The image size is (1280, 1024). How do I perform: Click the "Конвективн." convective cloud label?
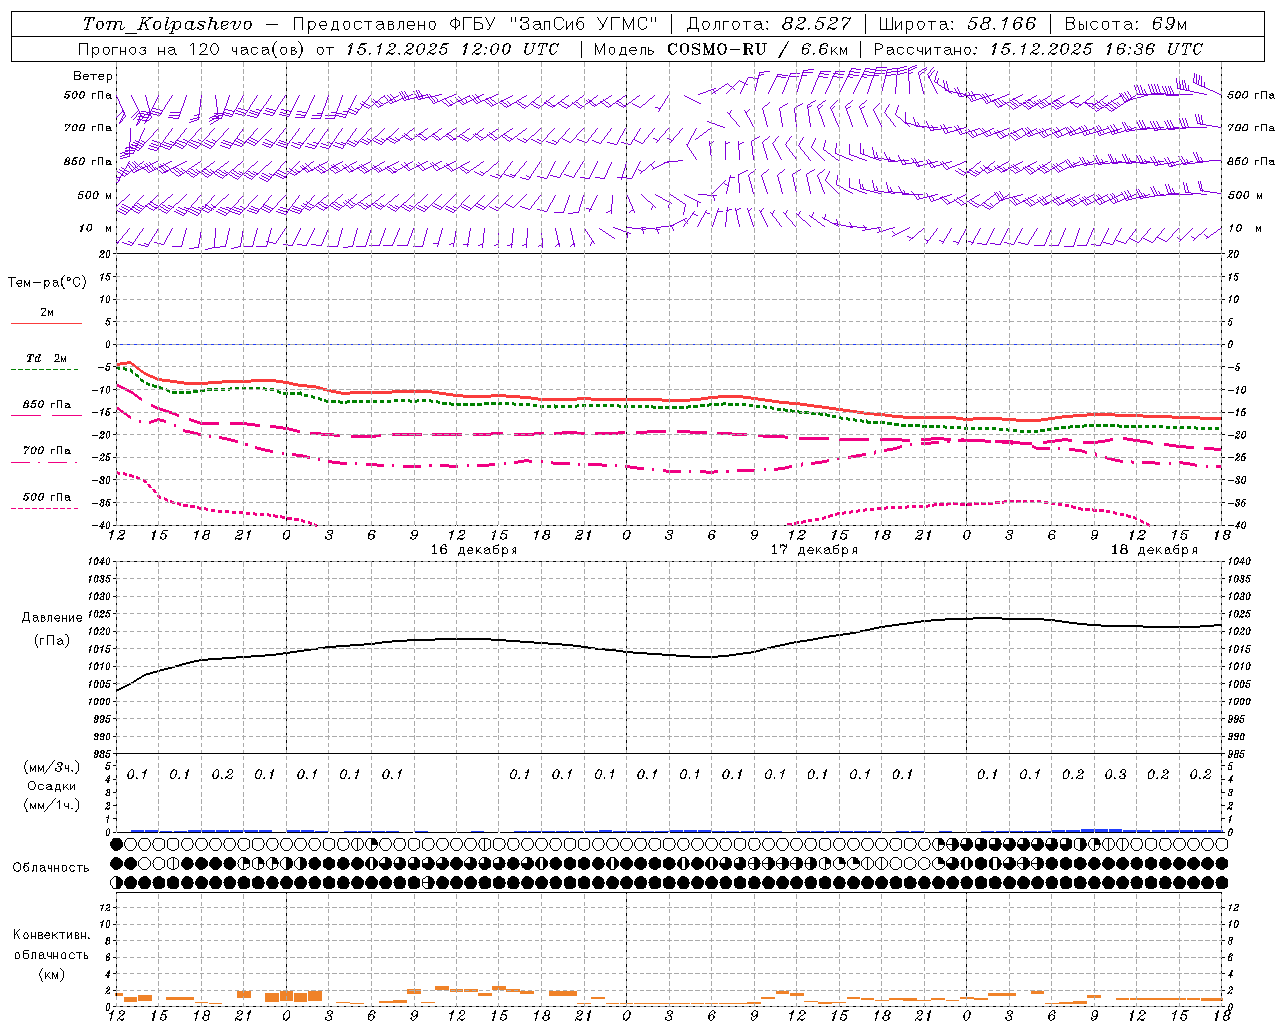[x=51, y=935]
